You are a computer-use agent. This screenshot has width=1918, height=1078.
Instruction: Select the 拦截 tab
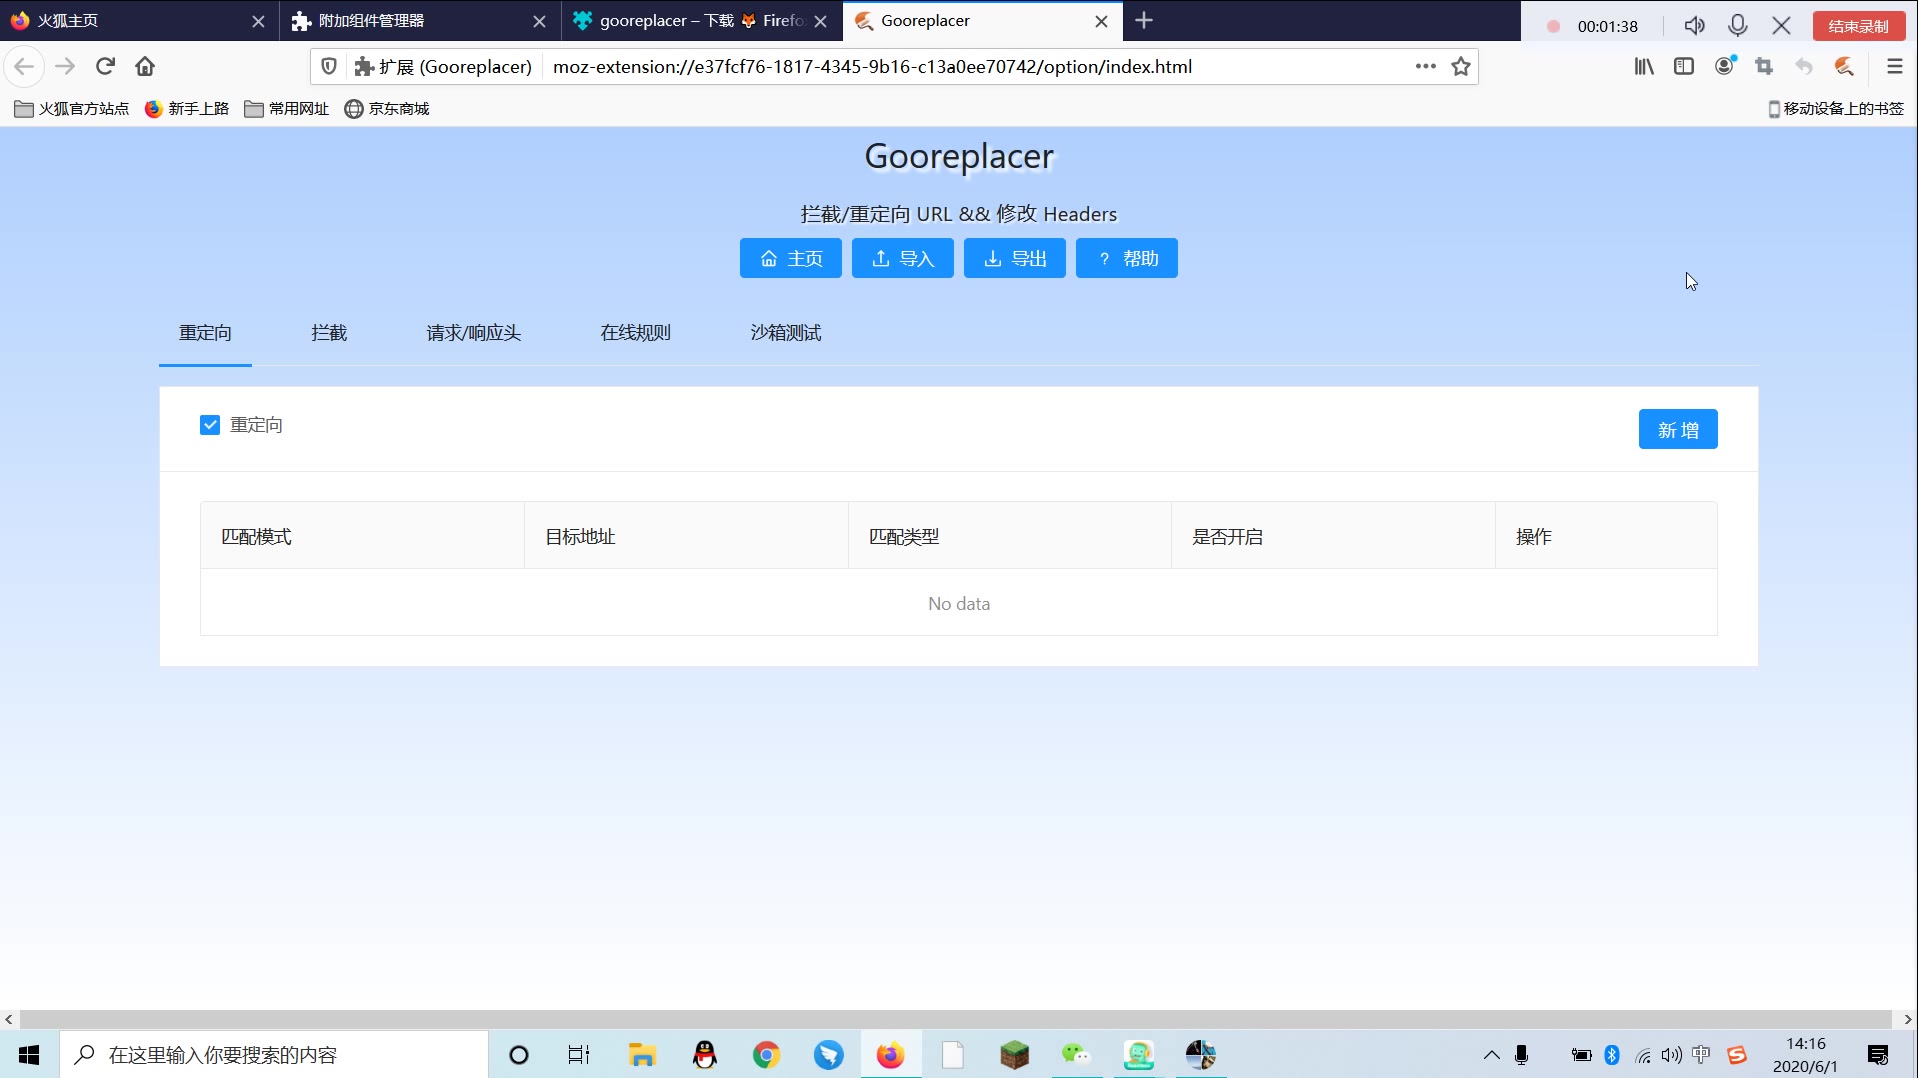329,333
